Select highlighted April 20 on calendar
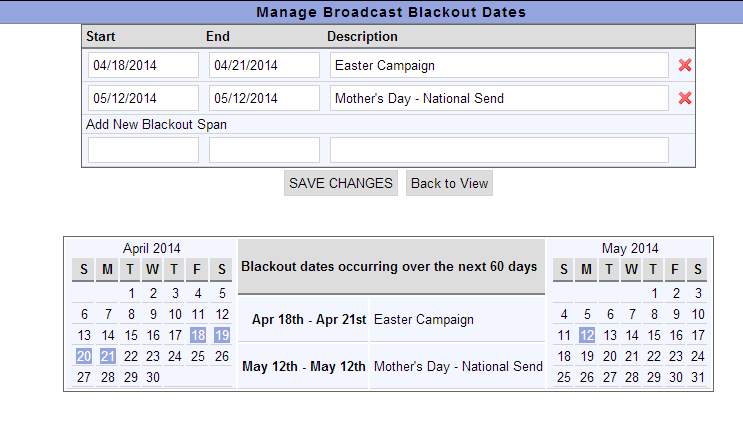 point(84,356)
